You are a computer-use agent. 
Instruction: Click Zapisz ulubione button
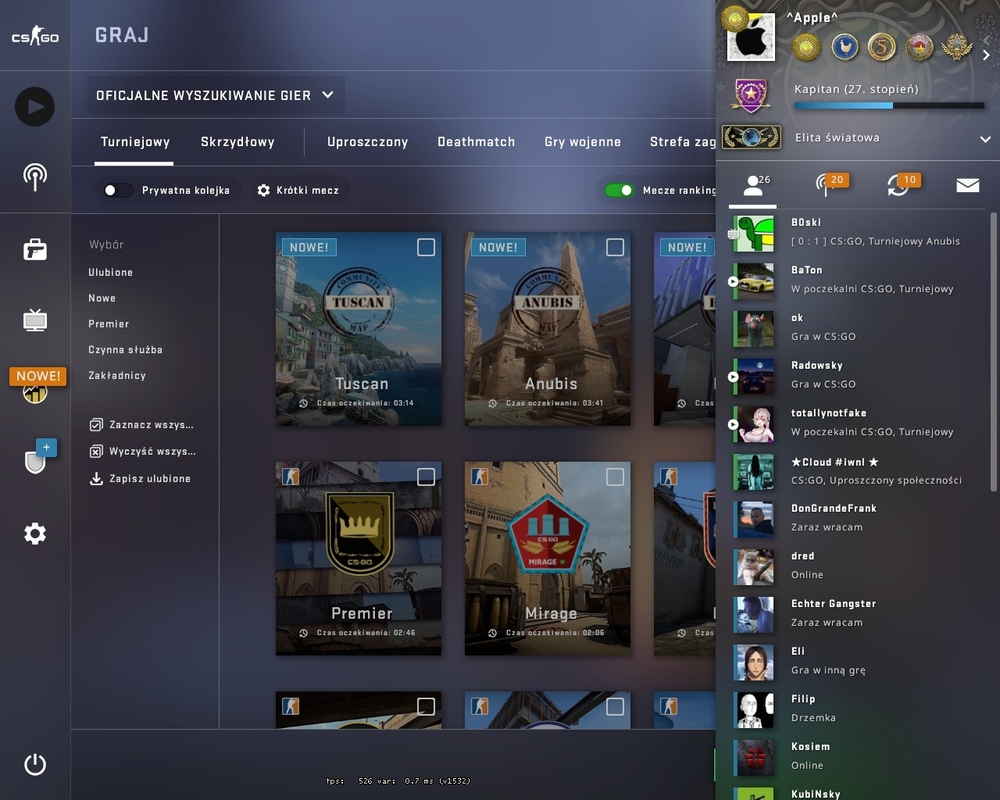tap(140, 478)
